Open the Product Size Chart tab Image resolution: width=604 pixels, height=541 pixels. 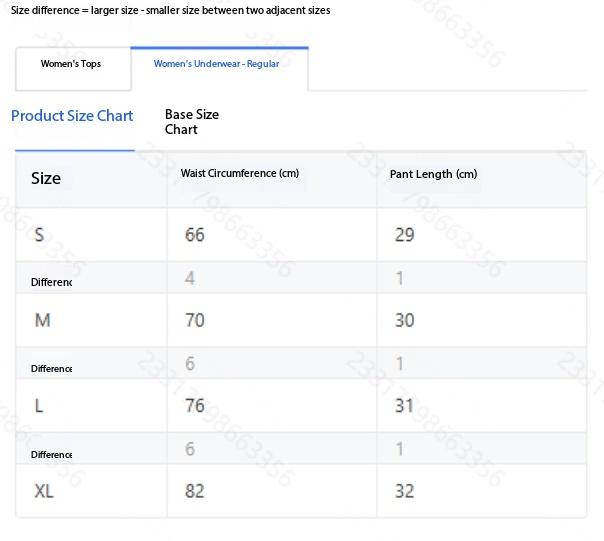(72, 116)
